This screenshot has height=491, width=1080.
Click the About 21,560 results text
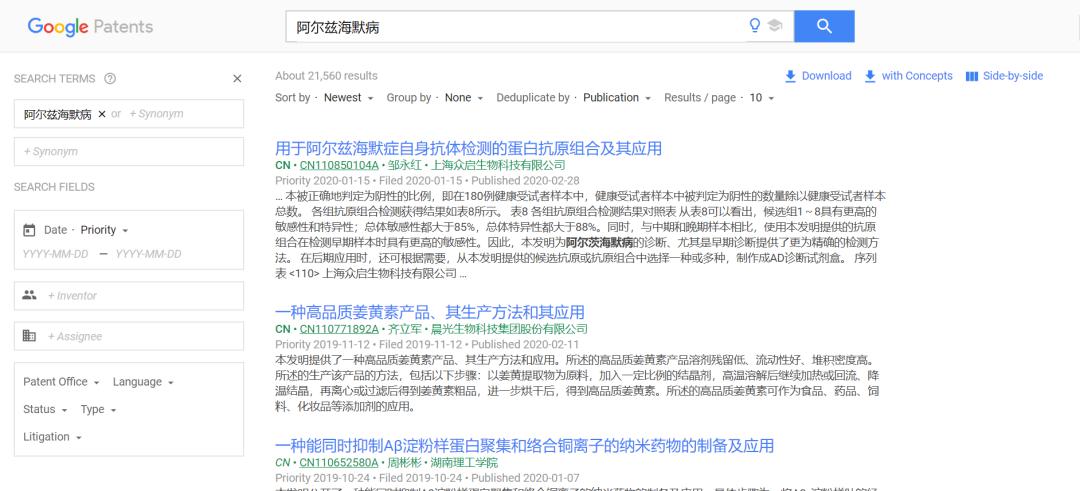tap(326, 76)
